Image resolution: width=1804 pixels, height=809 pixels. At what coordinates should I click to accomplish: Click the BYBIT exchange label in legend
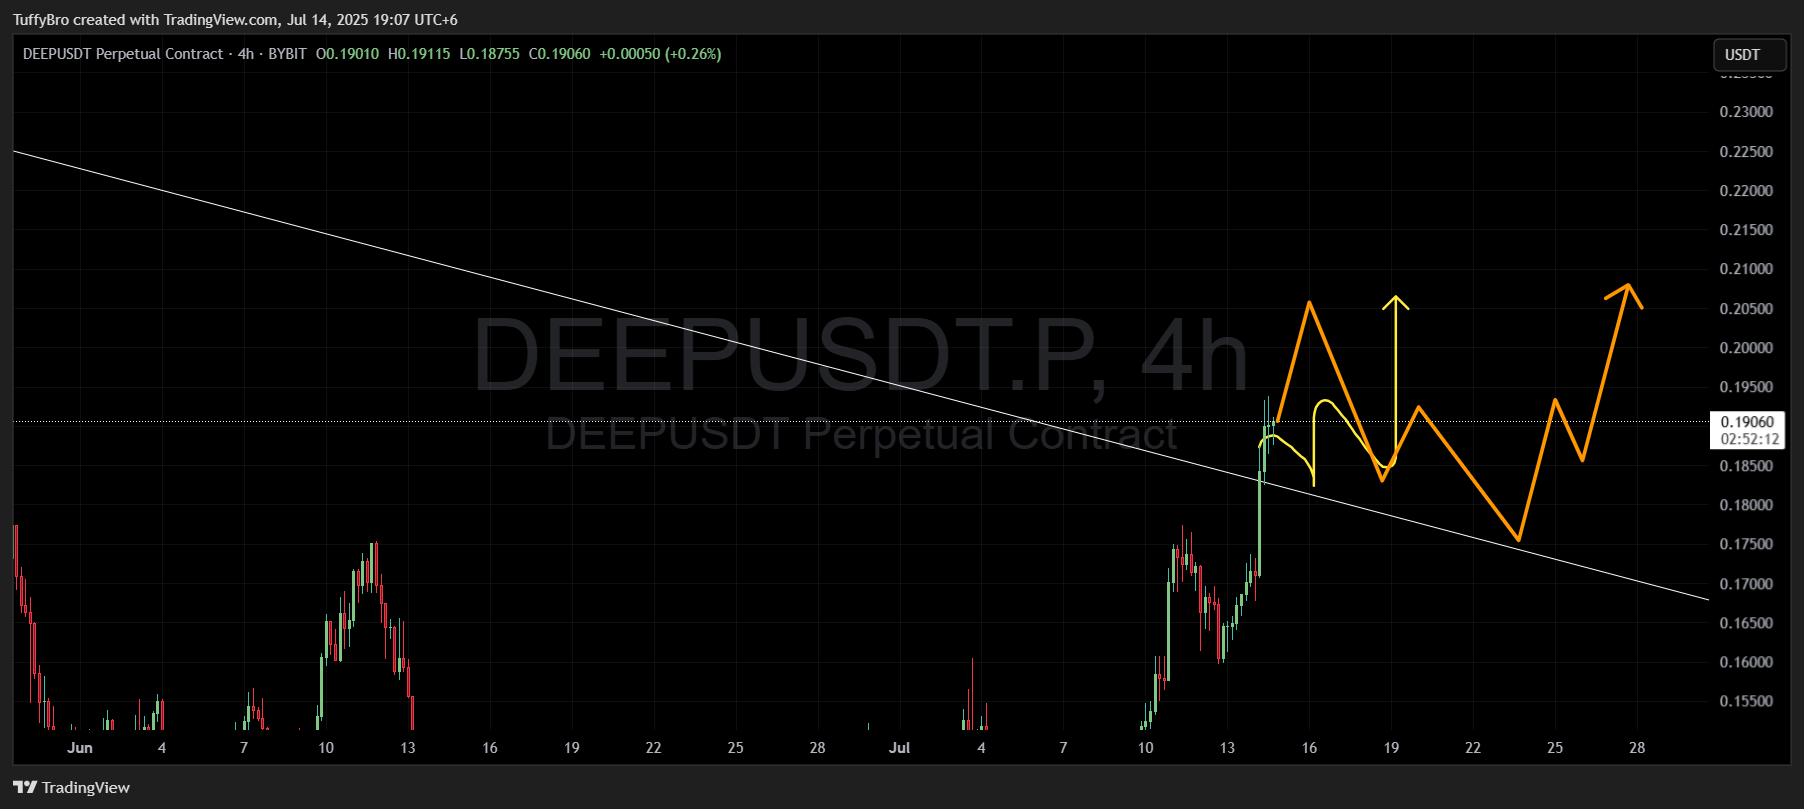click(x=287, y=54)
